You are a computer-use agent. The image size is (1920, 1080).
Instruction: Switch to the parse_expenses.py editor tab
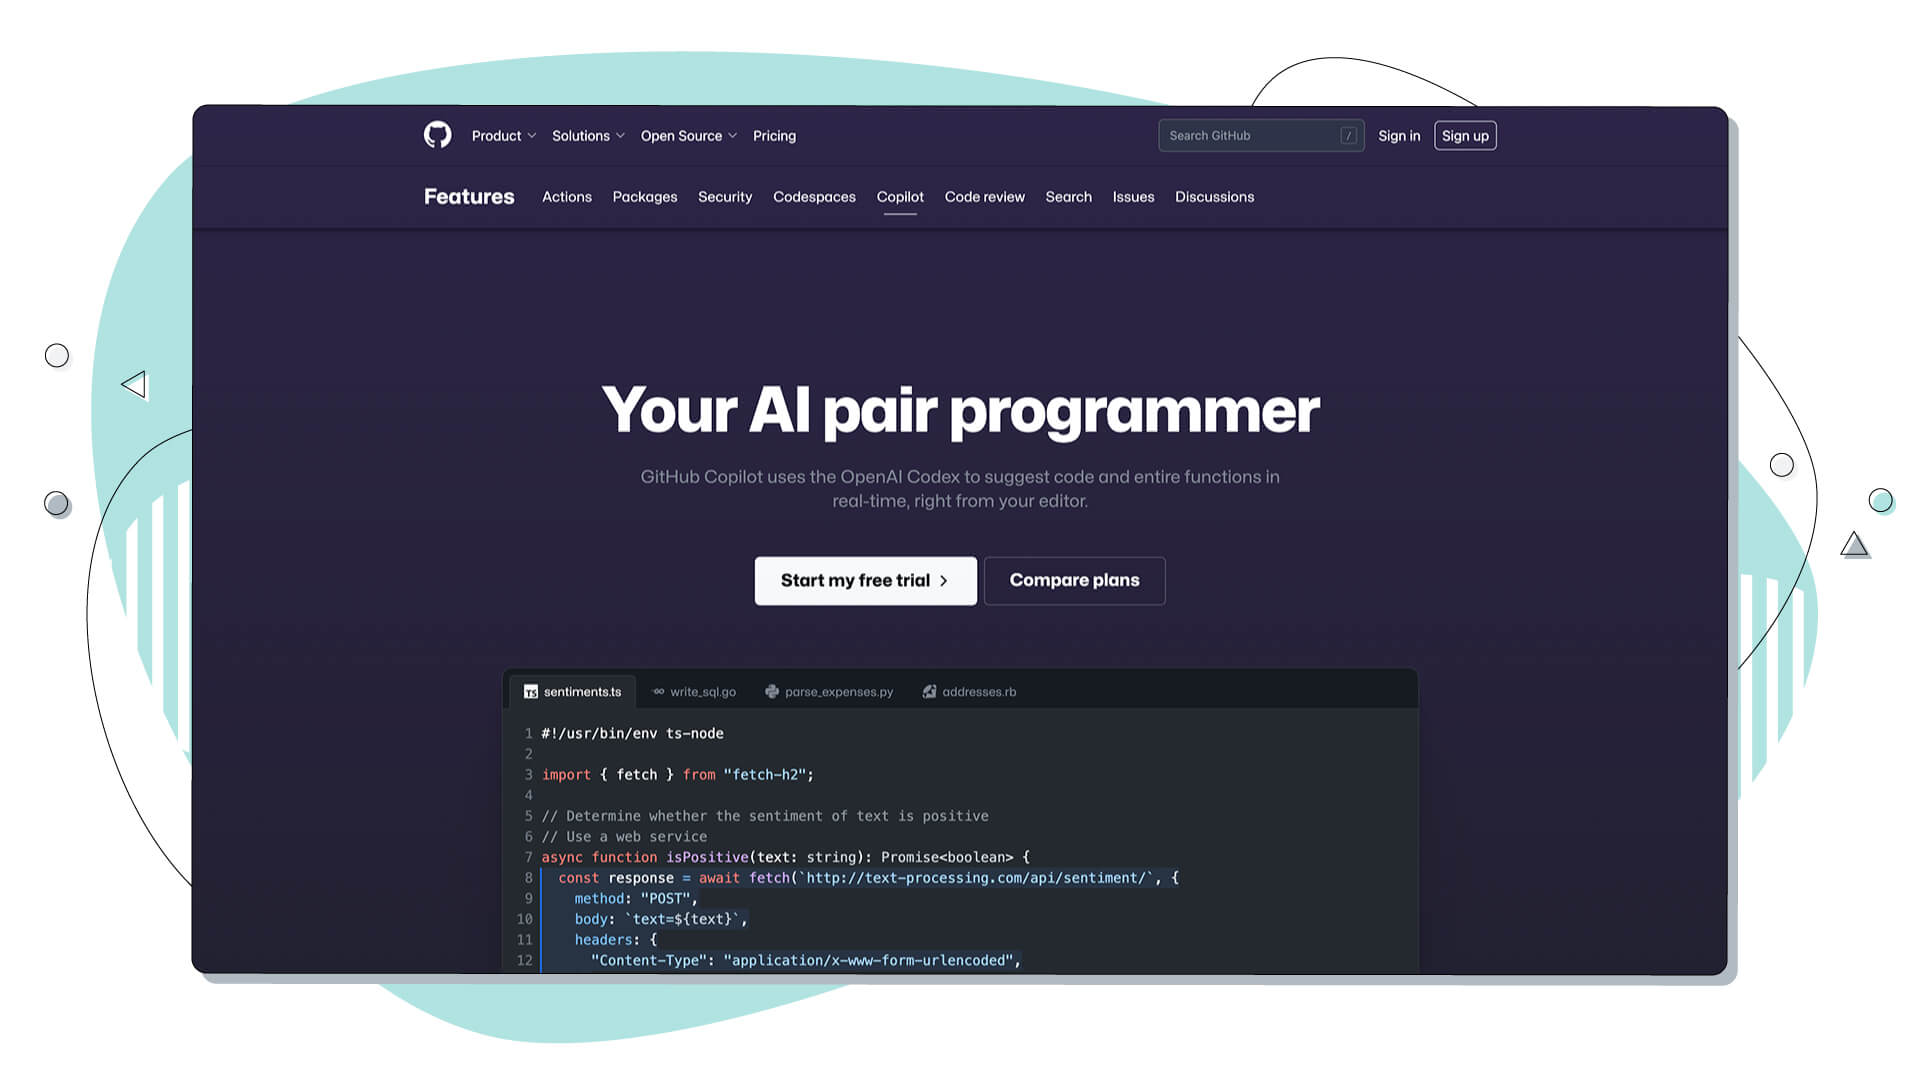(x=829, y=692)
